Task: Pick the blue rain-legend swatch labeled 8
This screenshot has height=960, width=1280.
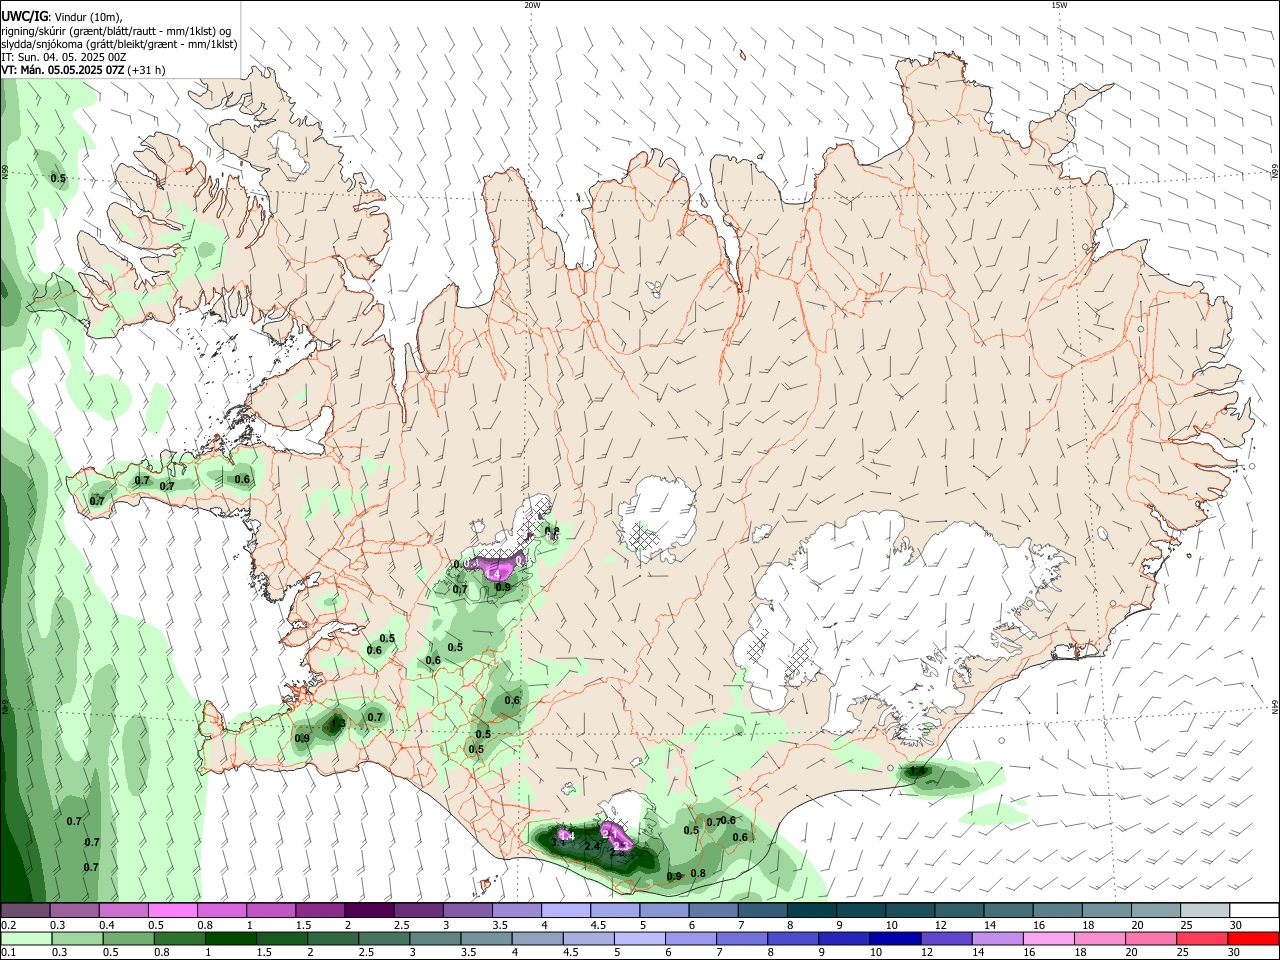Action: pyautogui.click(x=793, y=938)
